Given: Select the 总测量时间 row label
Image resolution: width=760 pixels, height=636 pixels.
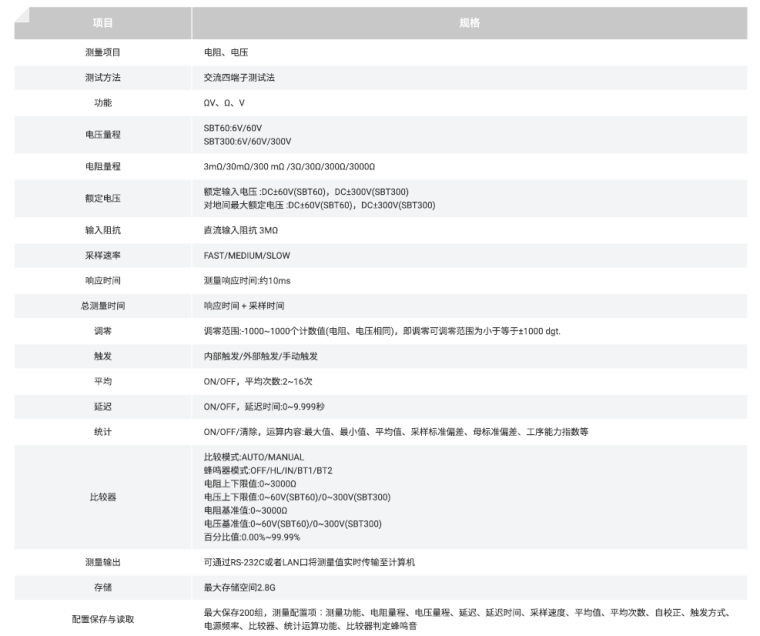Looking at the screenshot, I should [103, 306].
